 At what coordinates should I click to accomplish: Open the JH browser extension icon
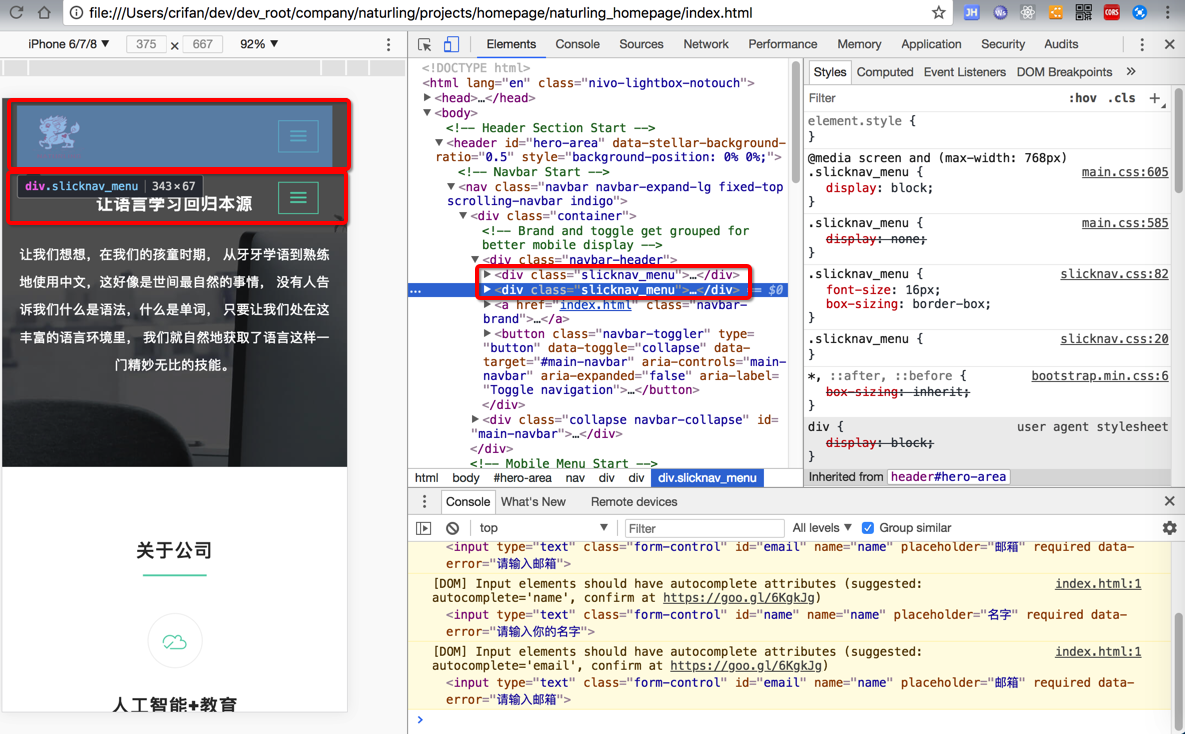[972, 12]
